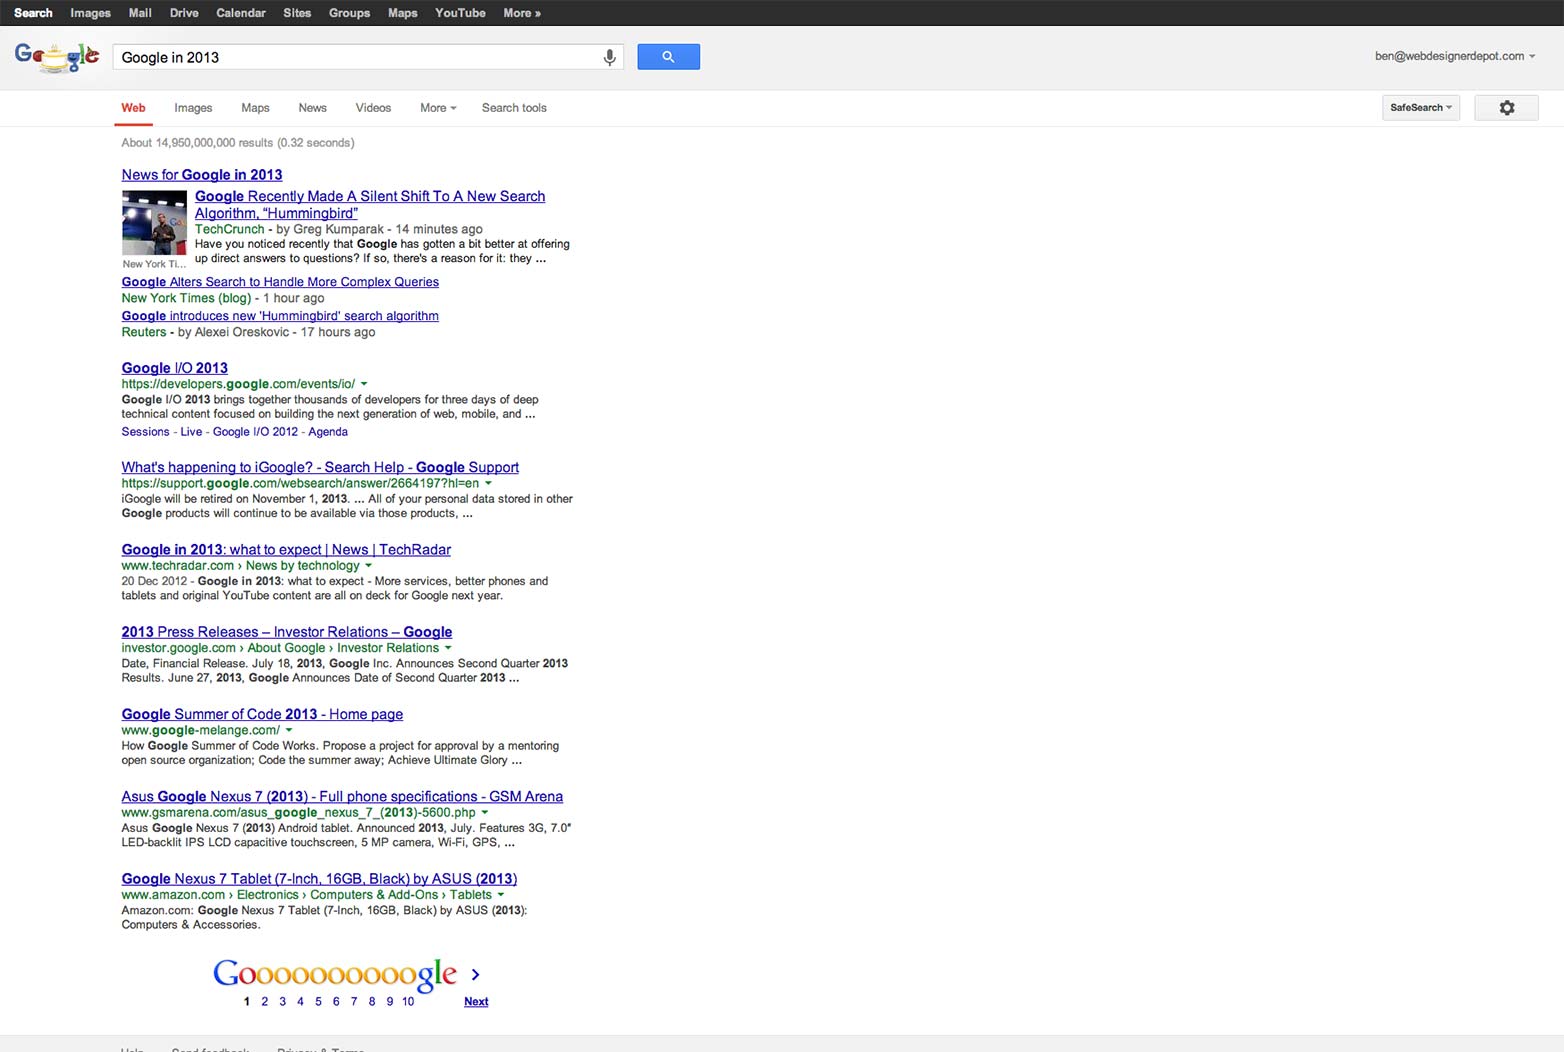The height and width of the screenshot is (1052, 1564).
Task: Open SafeSearch dropdown
Action: pyautogui.click(x=1421, y=107)
